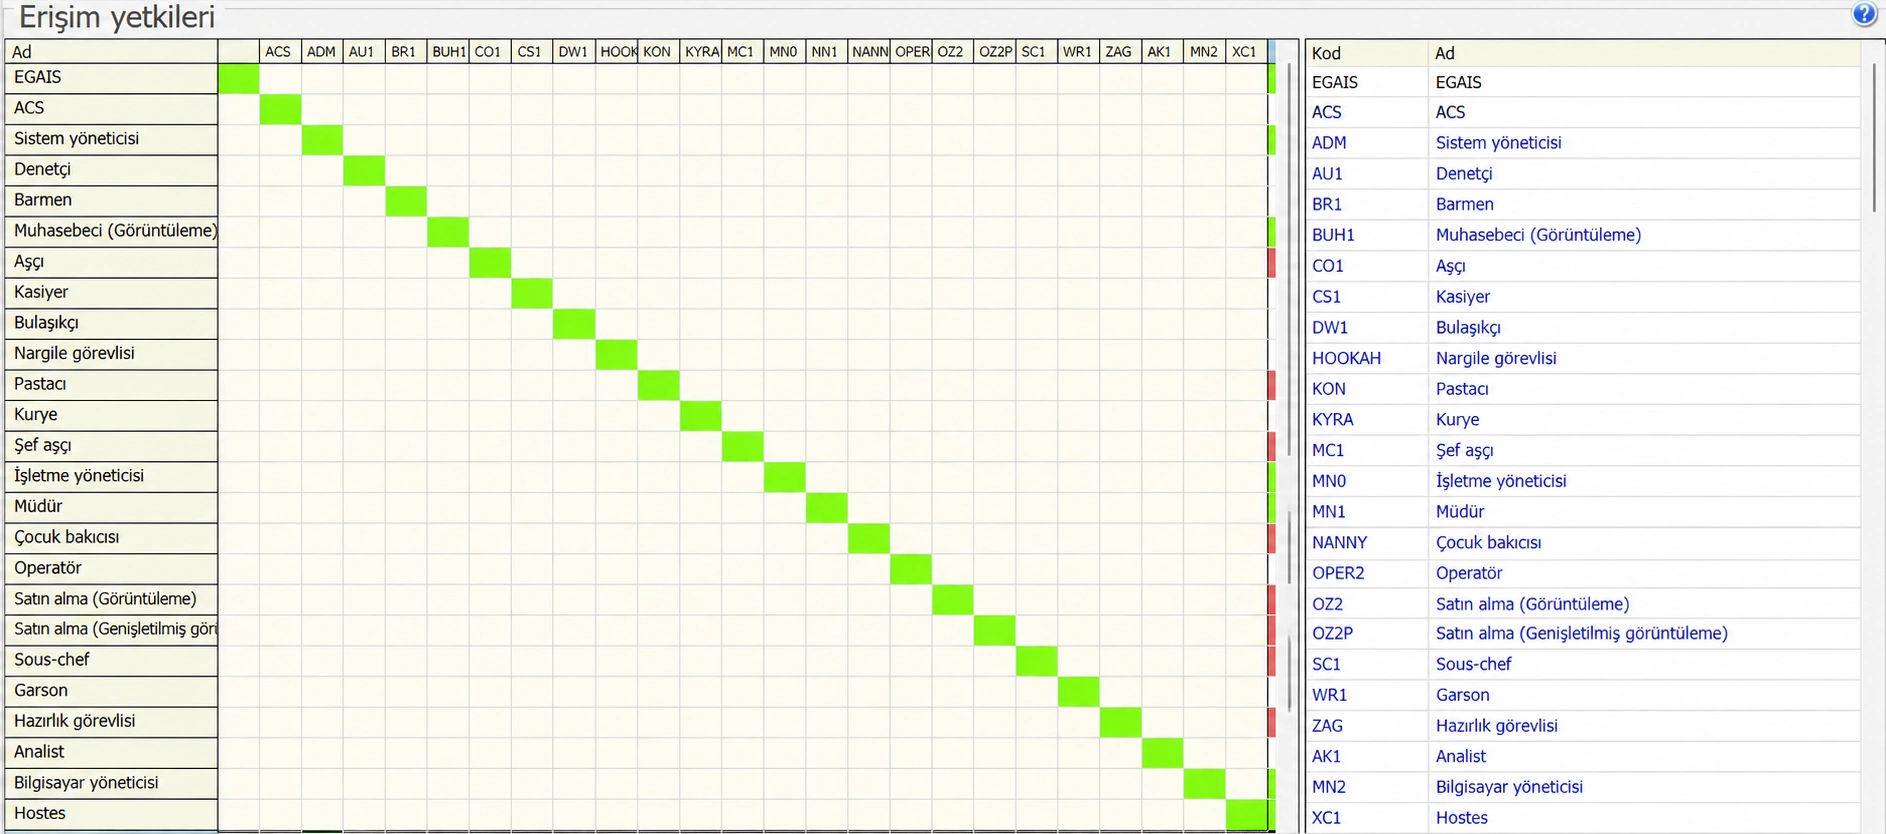
Task: Click 'Muhasebeci (Görüntüleme)' name in the code list
Action: [1538, 235]
